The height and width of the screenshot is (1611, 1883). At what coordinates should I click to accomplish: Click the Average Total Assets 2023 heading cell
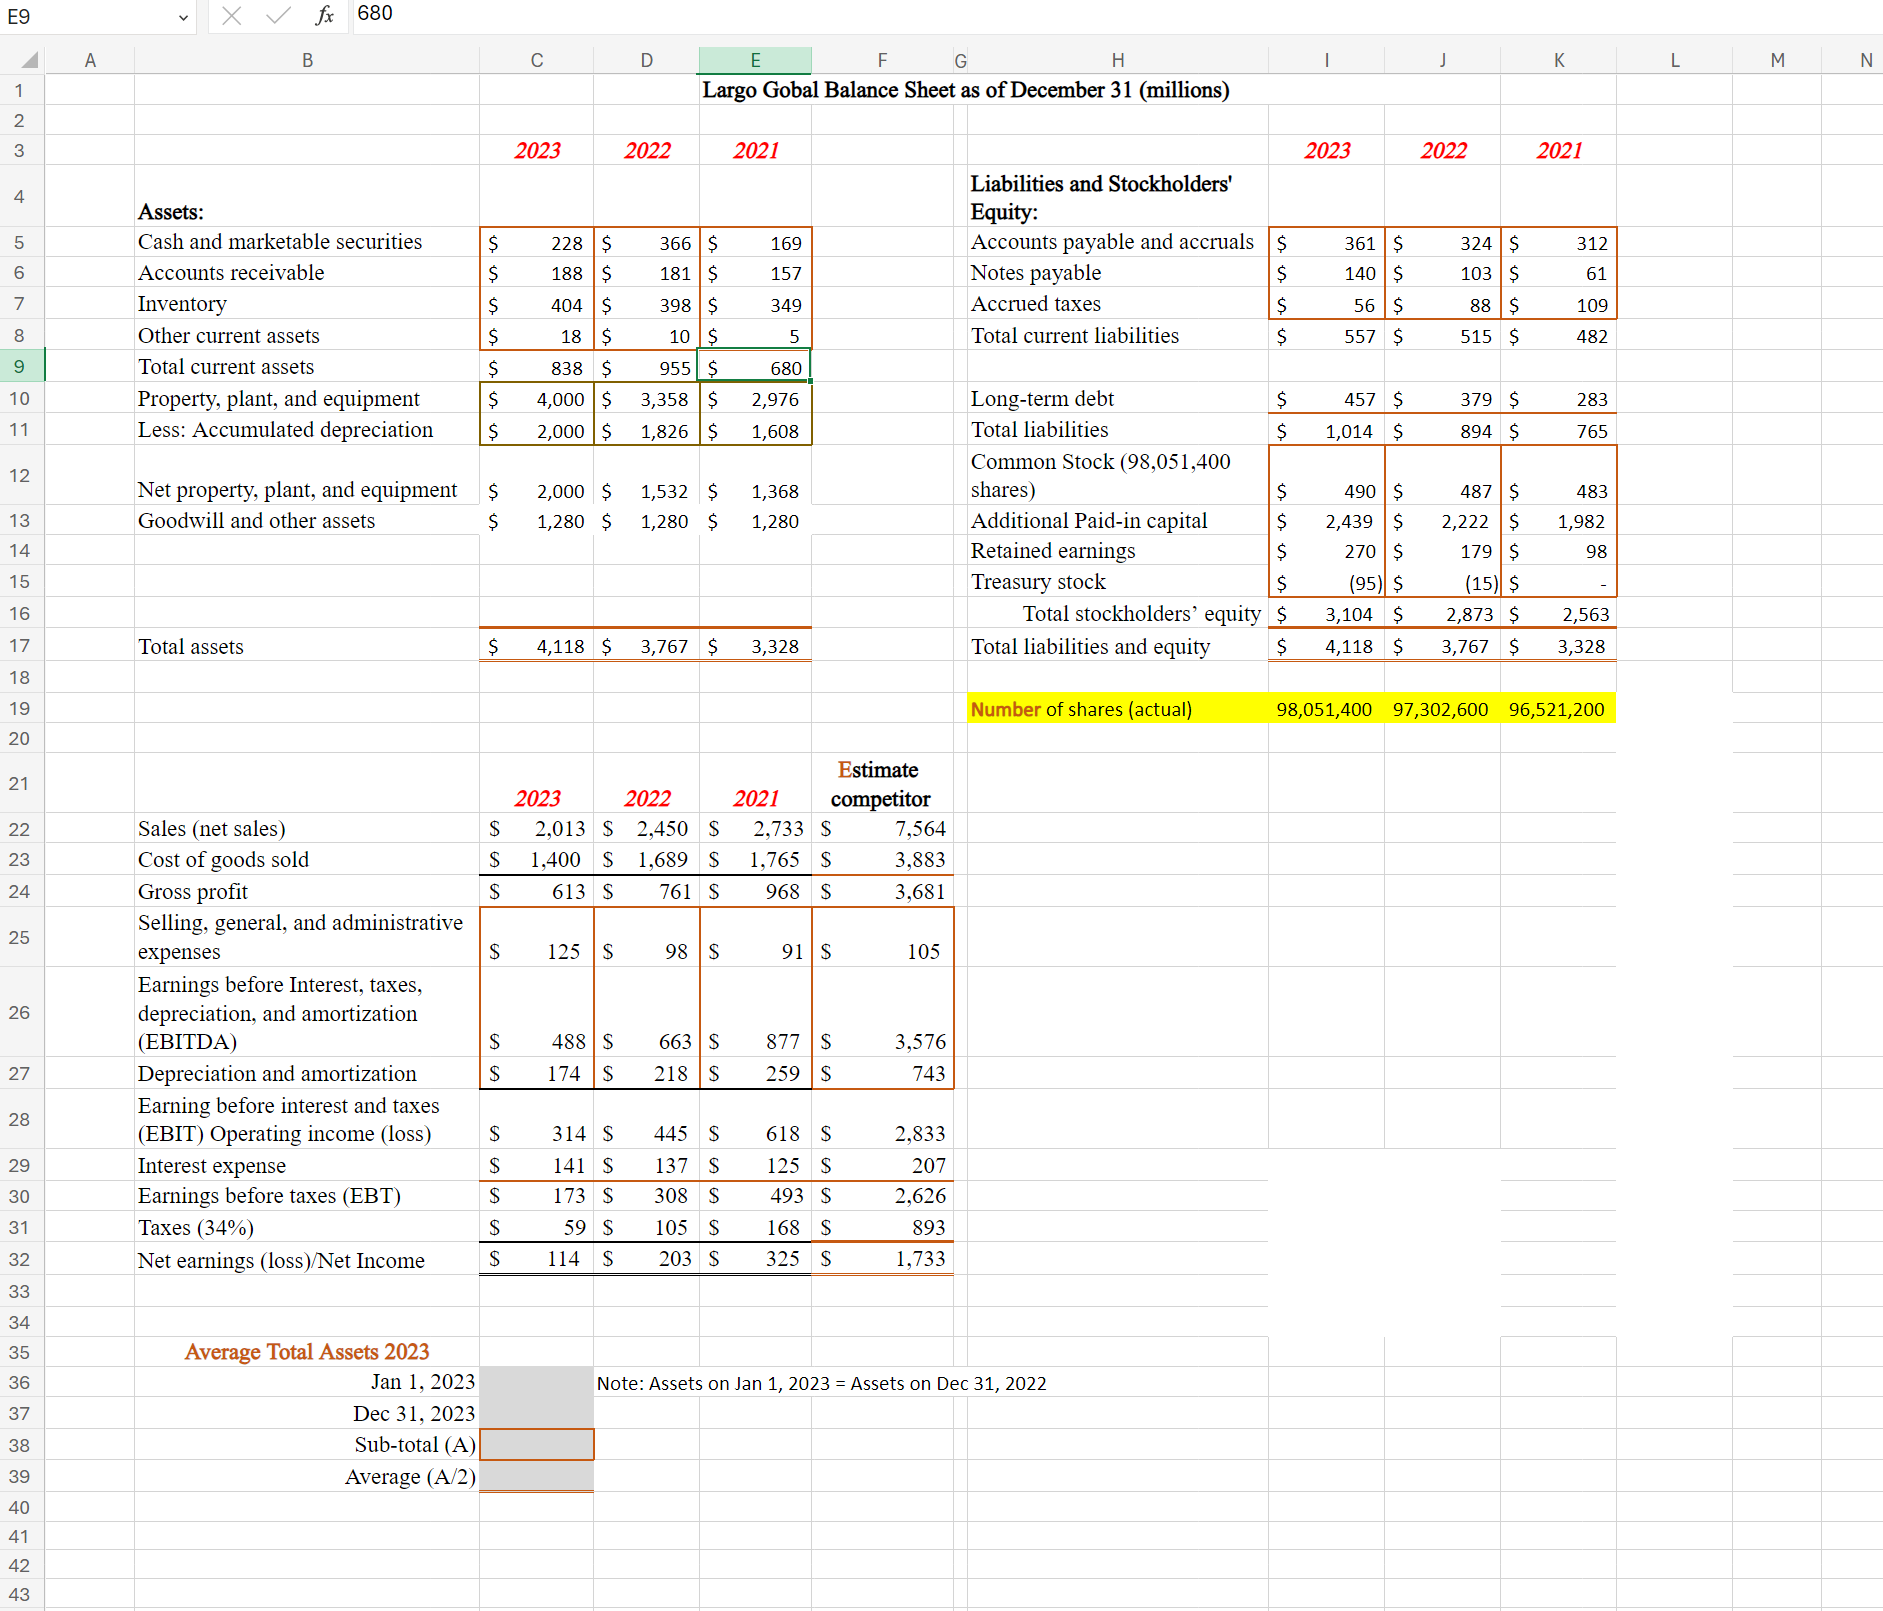306,1351
